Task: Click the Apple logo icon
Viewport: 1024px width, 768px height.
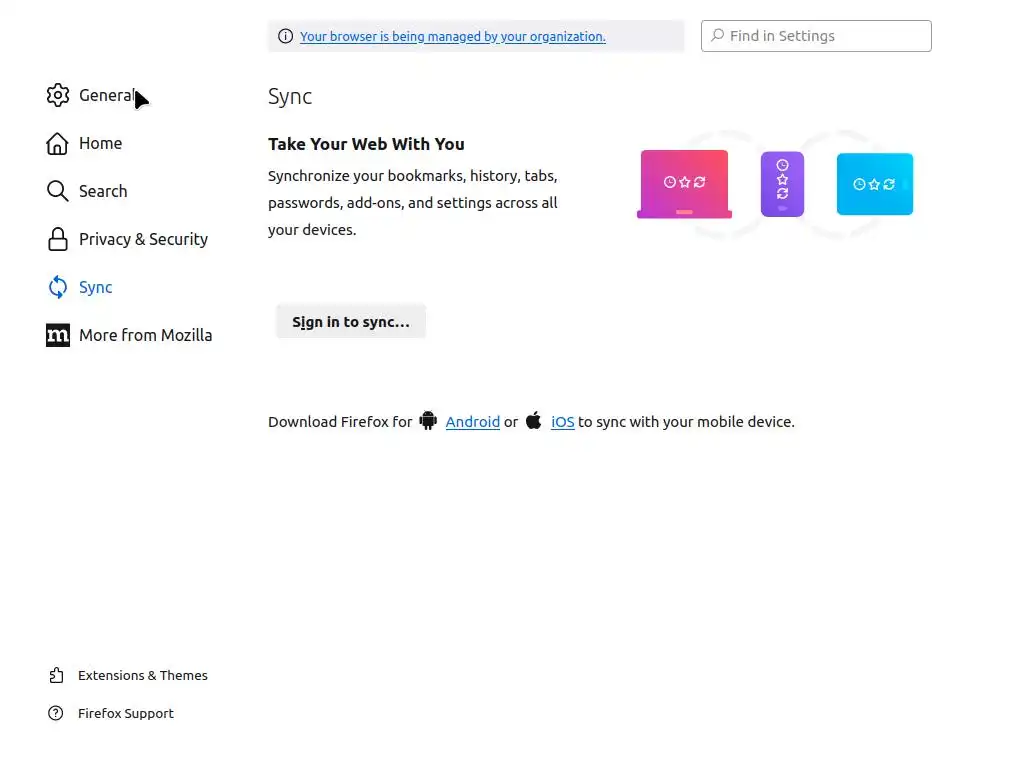Action: (534, 421)
